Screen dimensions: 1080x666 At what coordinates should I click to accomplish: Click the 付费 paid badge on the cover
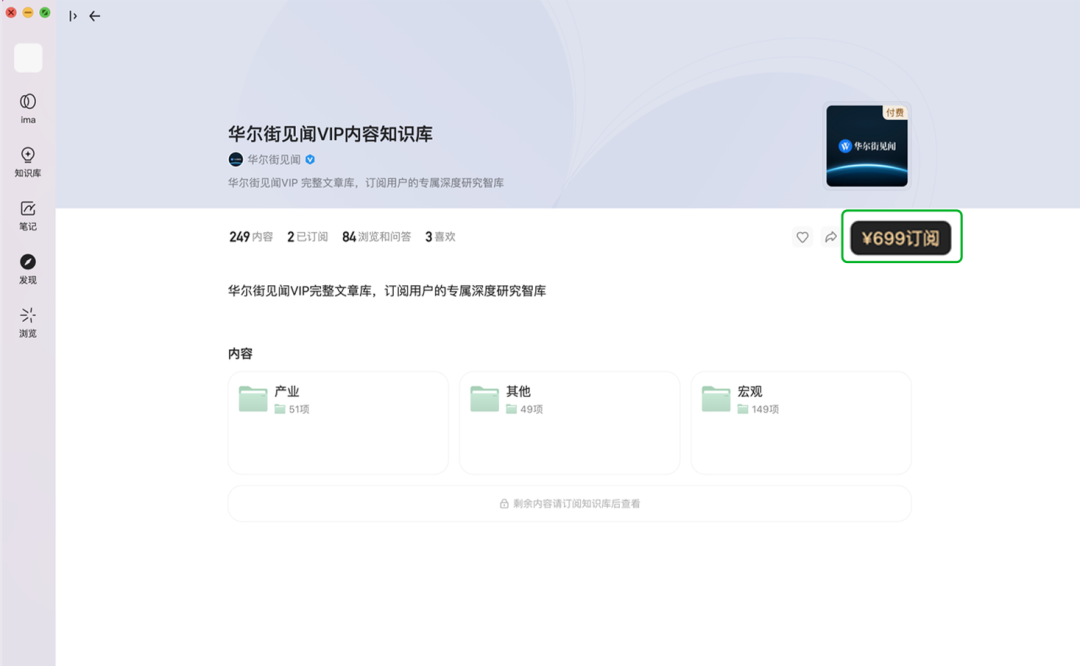tap(895, 112)
